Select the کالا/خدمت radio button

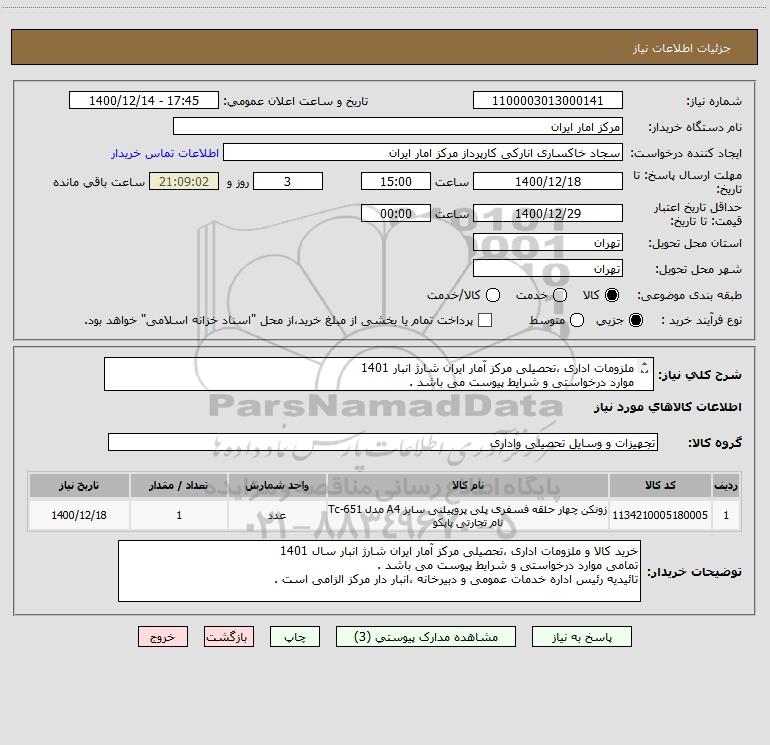pos(493,295)
